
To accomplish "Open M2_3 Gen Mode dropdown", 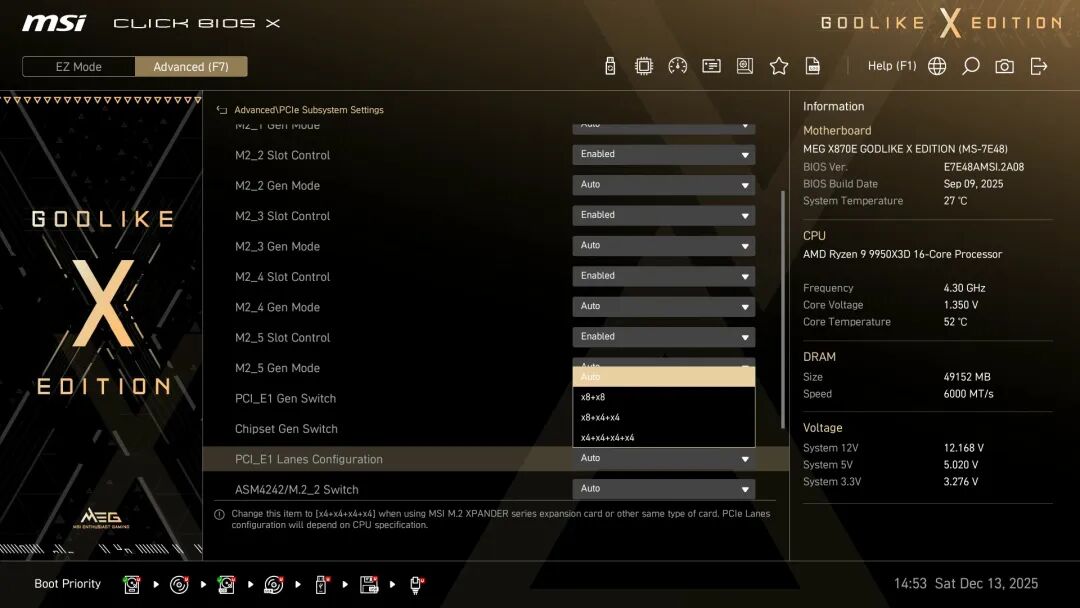I will pyautogui.click(x=663, y=246).
